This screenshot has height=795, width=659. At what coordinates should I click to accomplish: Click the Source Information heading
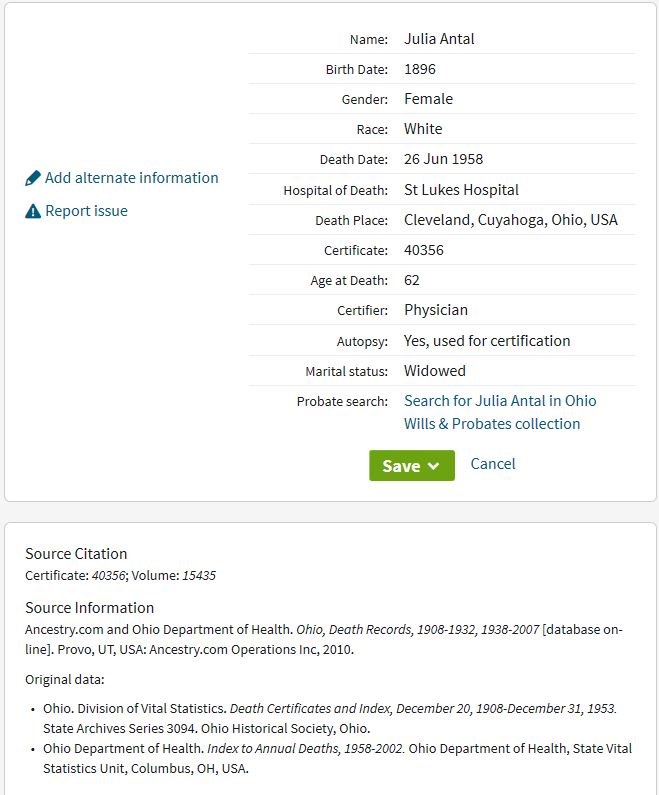point(89,608)
